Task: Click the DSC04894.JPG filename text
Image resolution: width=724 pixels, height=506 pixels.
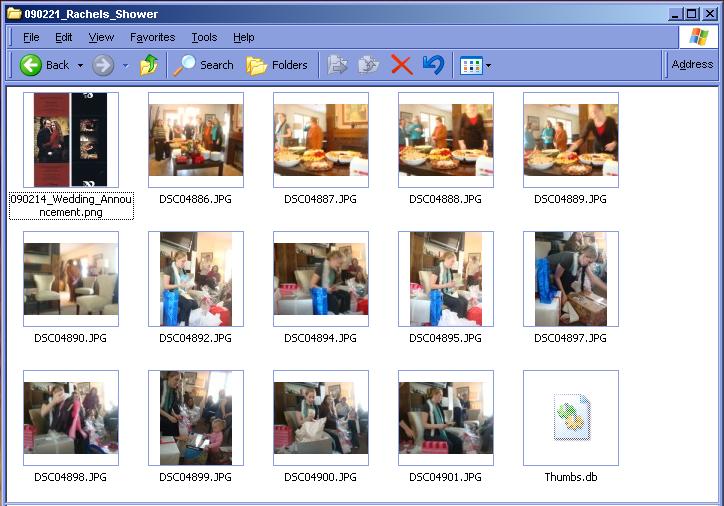Action: tap(320, 338)
